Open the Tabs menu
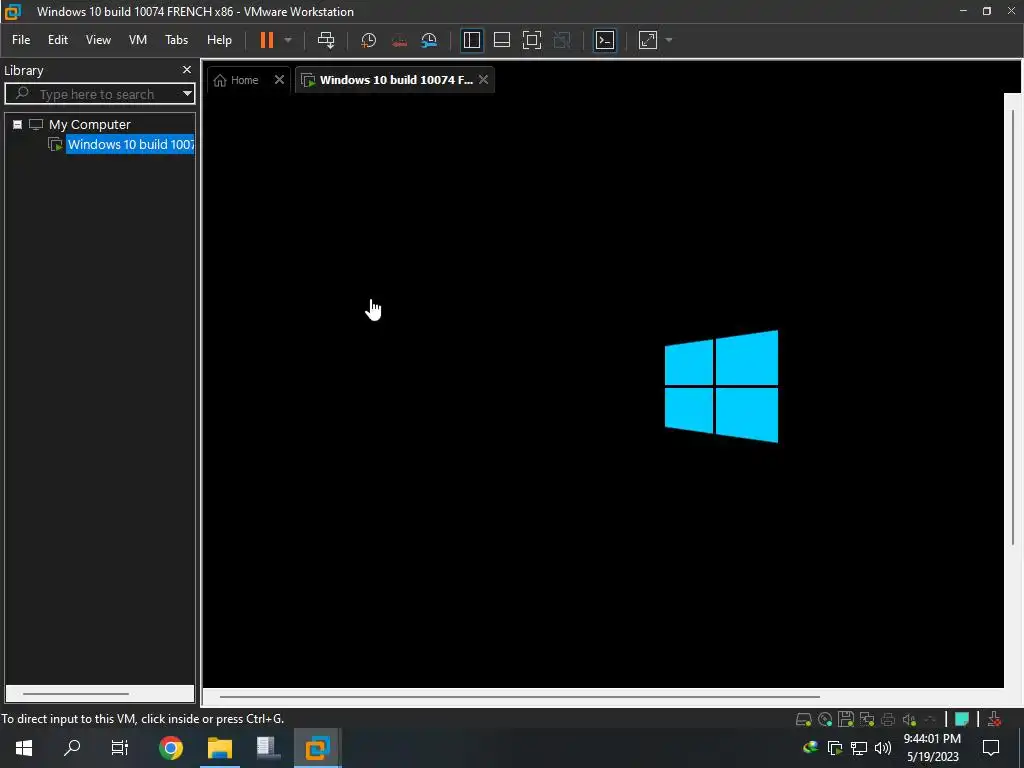The image size is (1024, 768). pyautogui.click(x=176, y=40)
